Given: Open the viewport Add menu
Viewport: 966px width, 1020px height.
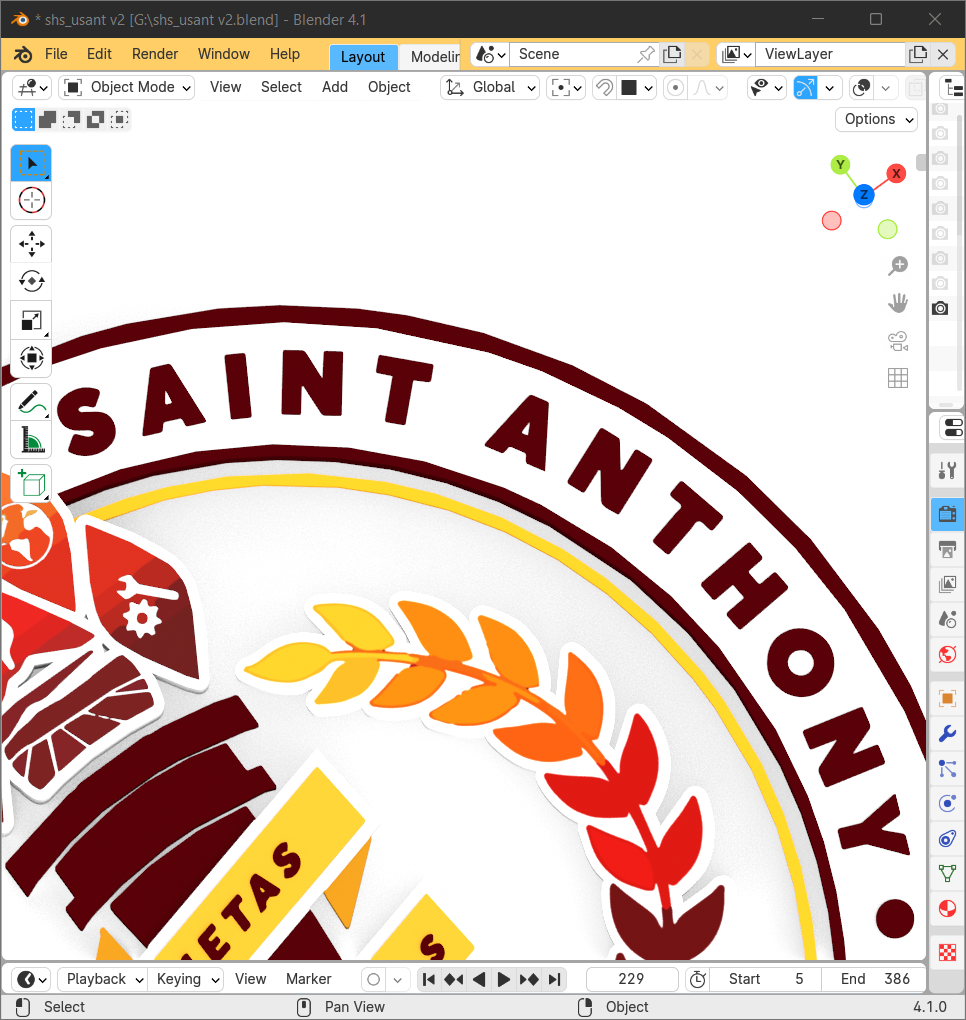Looking at the screenshot, I should (335, 87).
